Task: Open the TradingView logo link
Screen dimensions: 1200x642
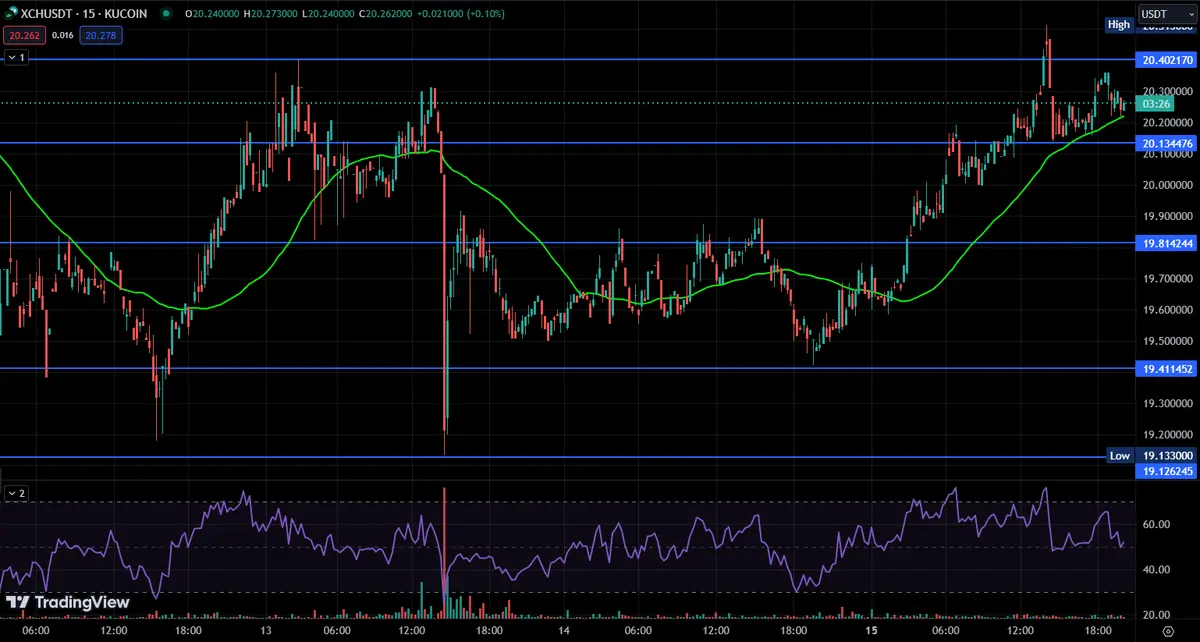Action: 68,603
